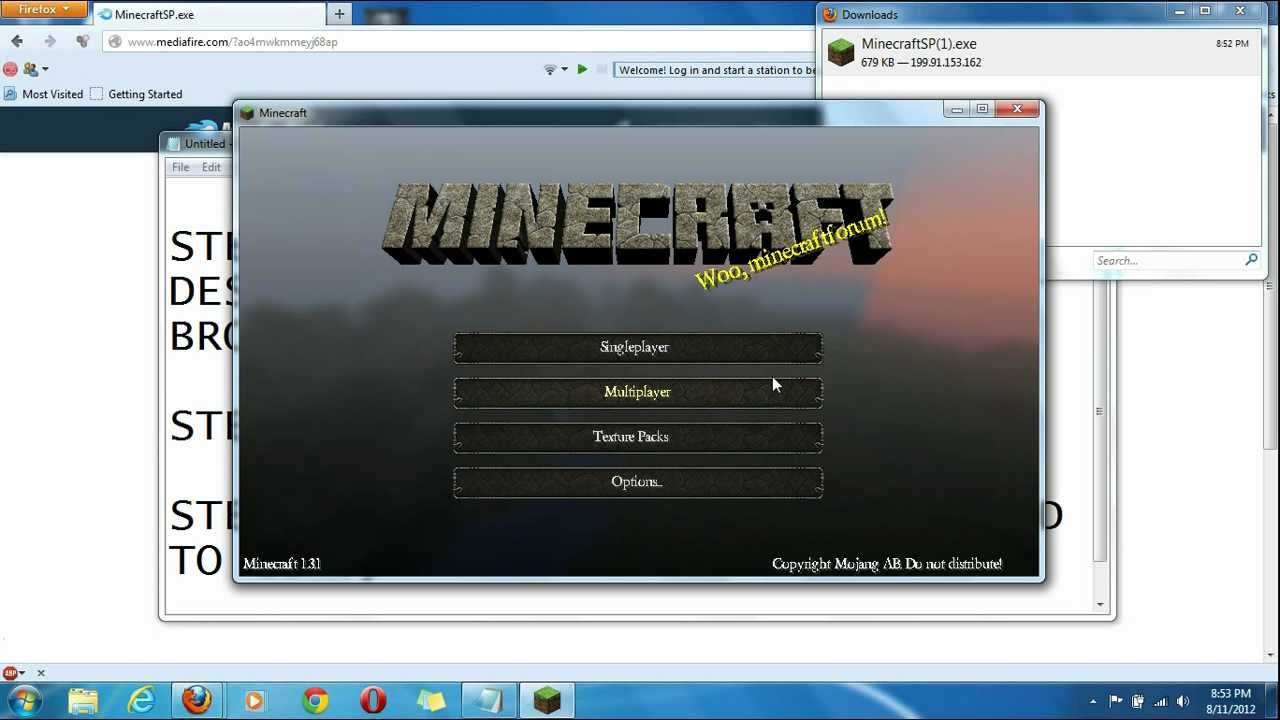Minimize the Minecraft window

957,109
